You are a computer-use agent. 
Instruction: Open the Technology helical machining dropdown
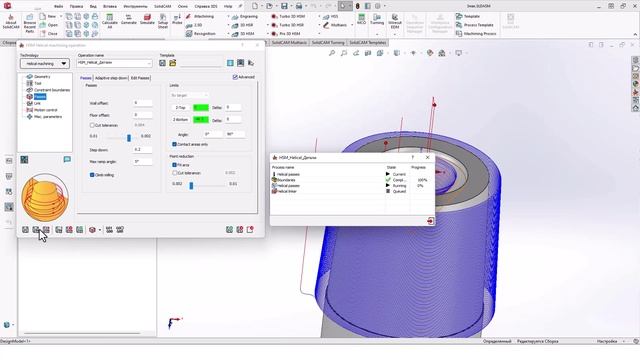point(45,63)
